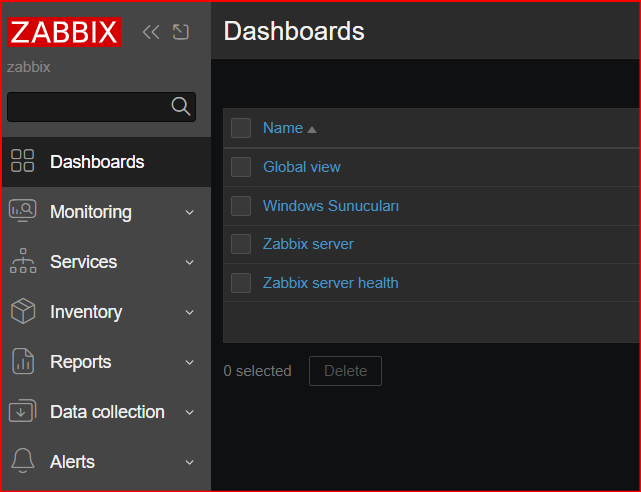Open the Reports menu label
This screenshot has height=492, width=641.
(81, 362)
